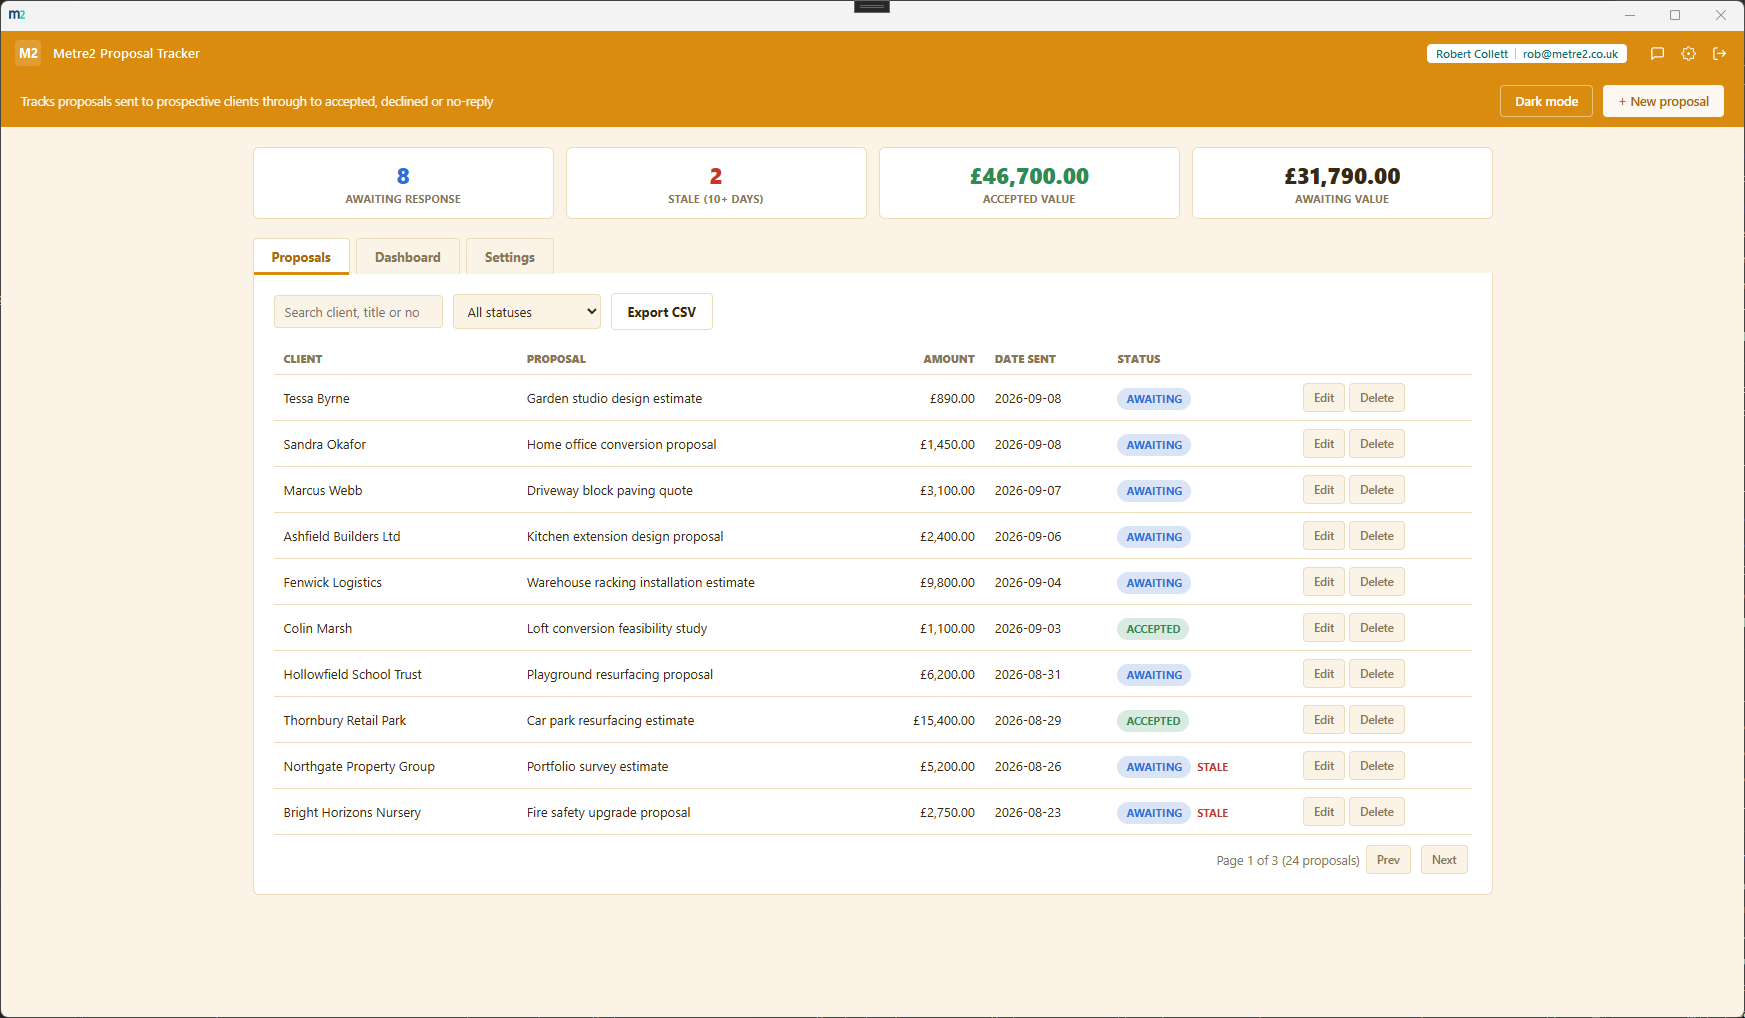Viewport: 1745px width, 1018px height.
Task: Delete the Hollowfield School Trust proposal
Action: coord(1377,674)
